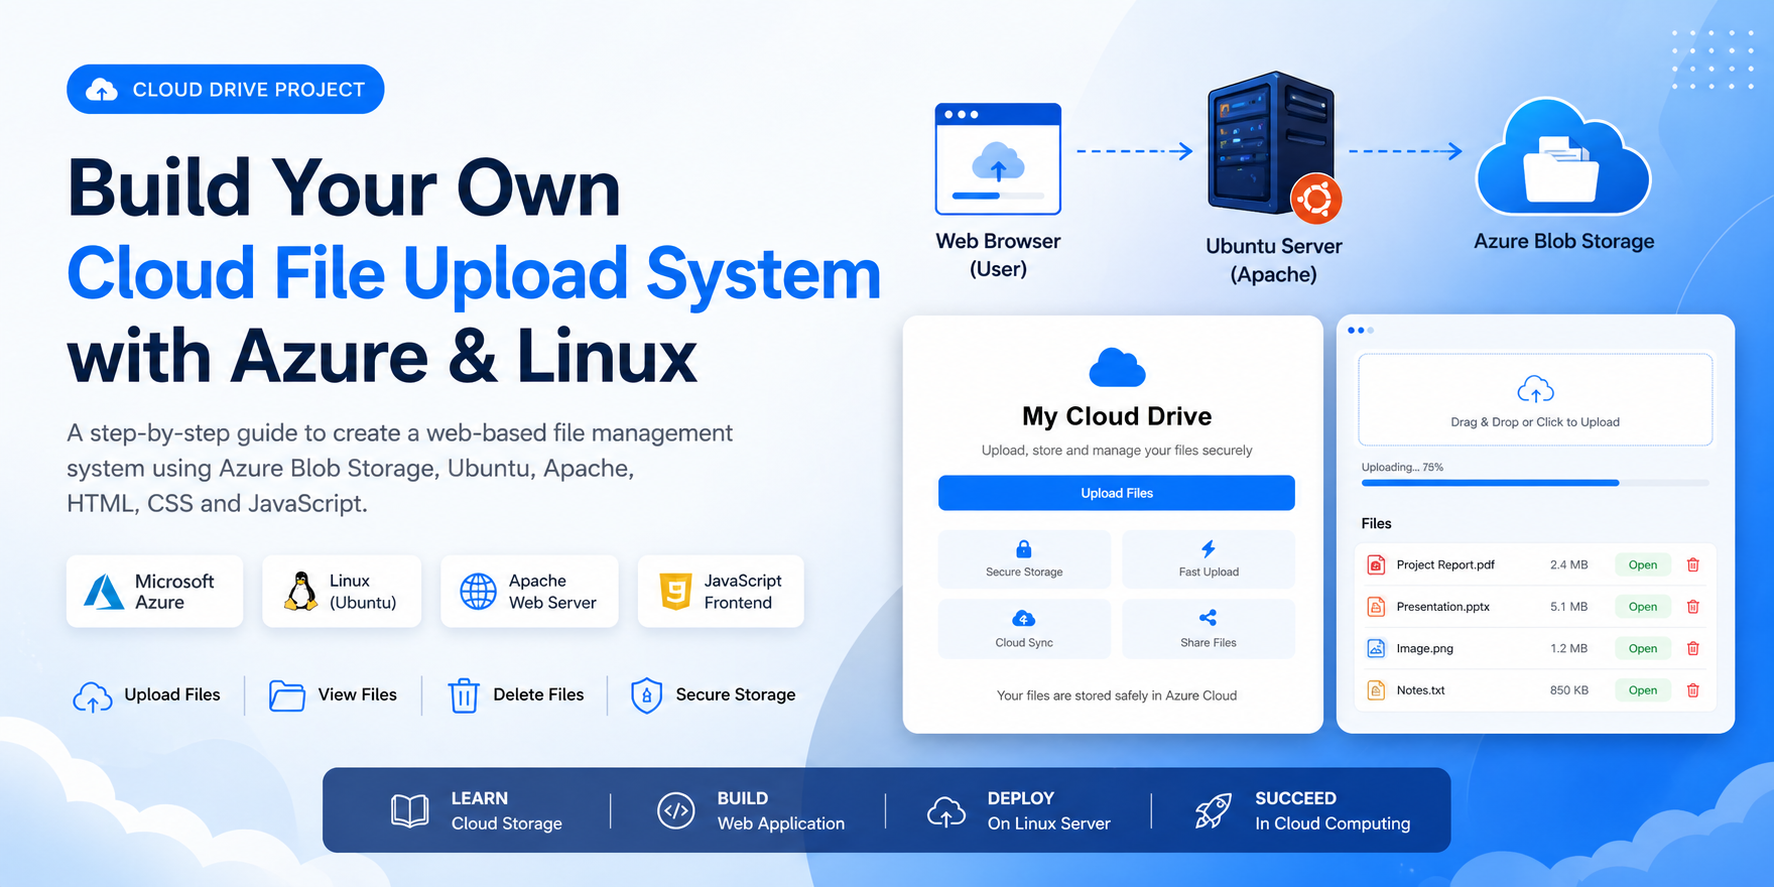1774x887 pixels.
Task: Click the Linux (Ubuntu) penguin card
Action: 342,591
